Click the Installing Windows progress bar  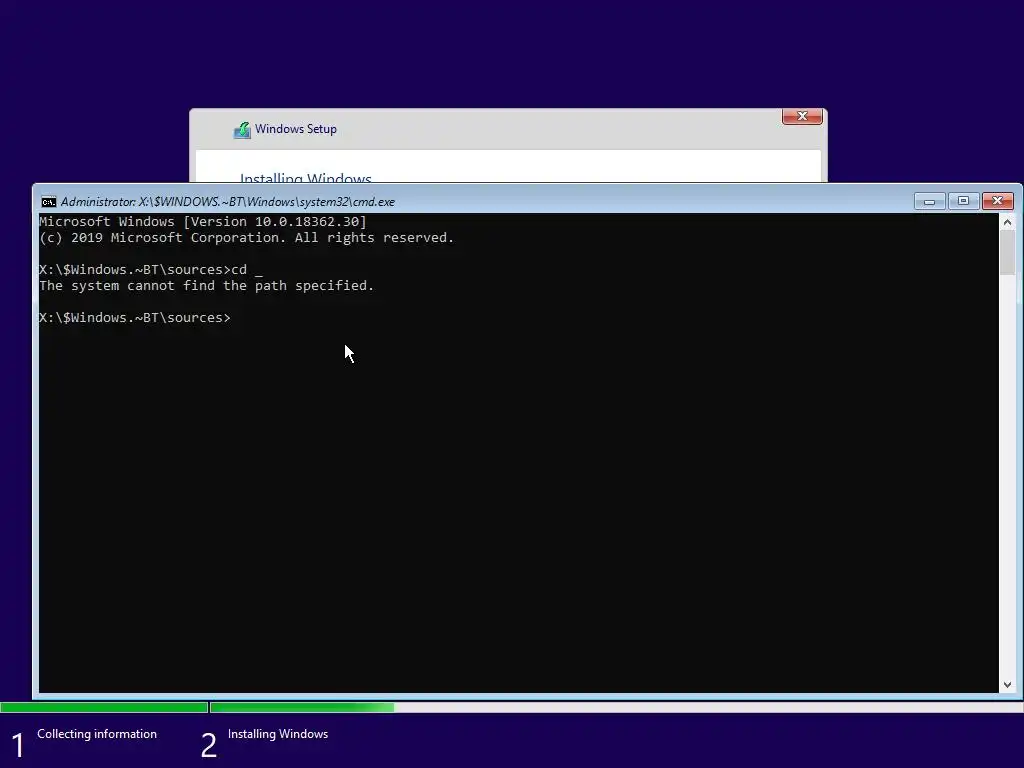[616, 707]
